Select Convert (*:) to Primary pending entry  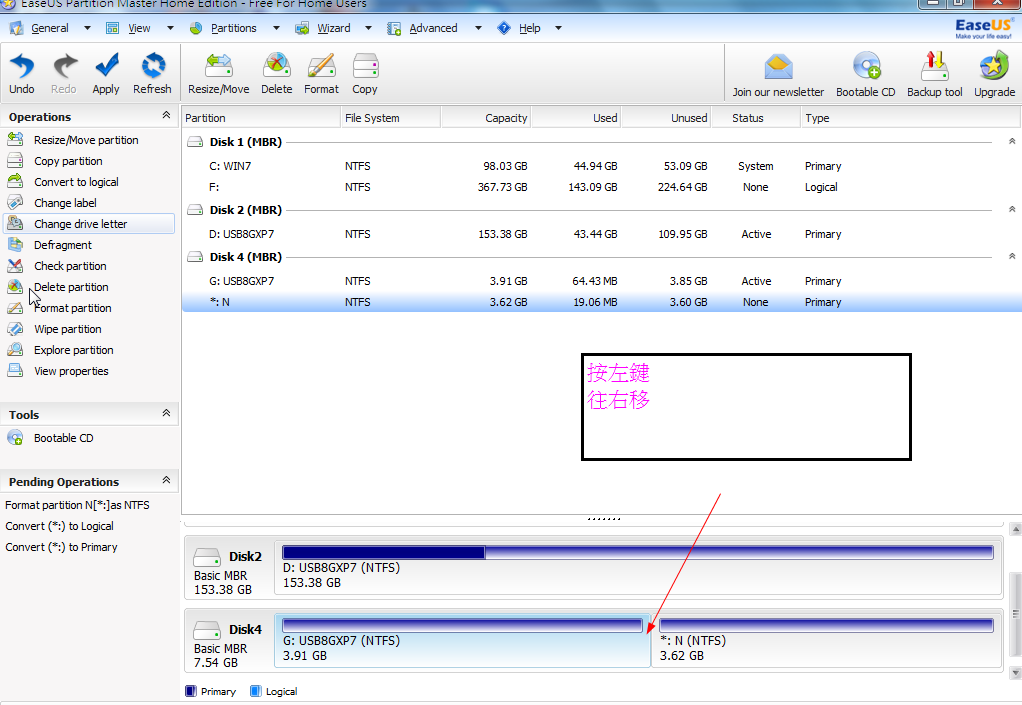point(61,547)
